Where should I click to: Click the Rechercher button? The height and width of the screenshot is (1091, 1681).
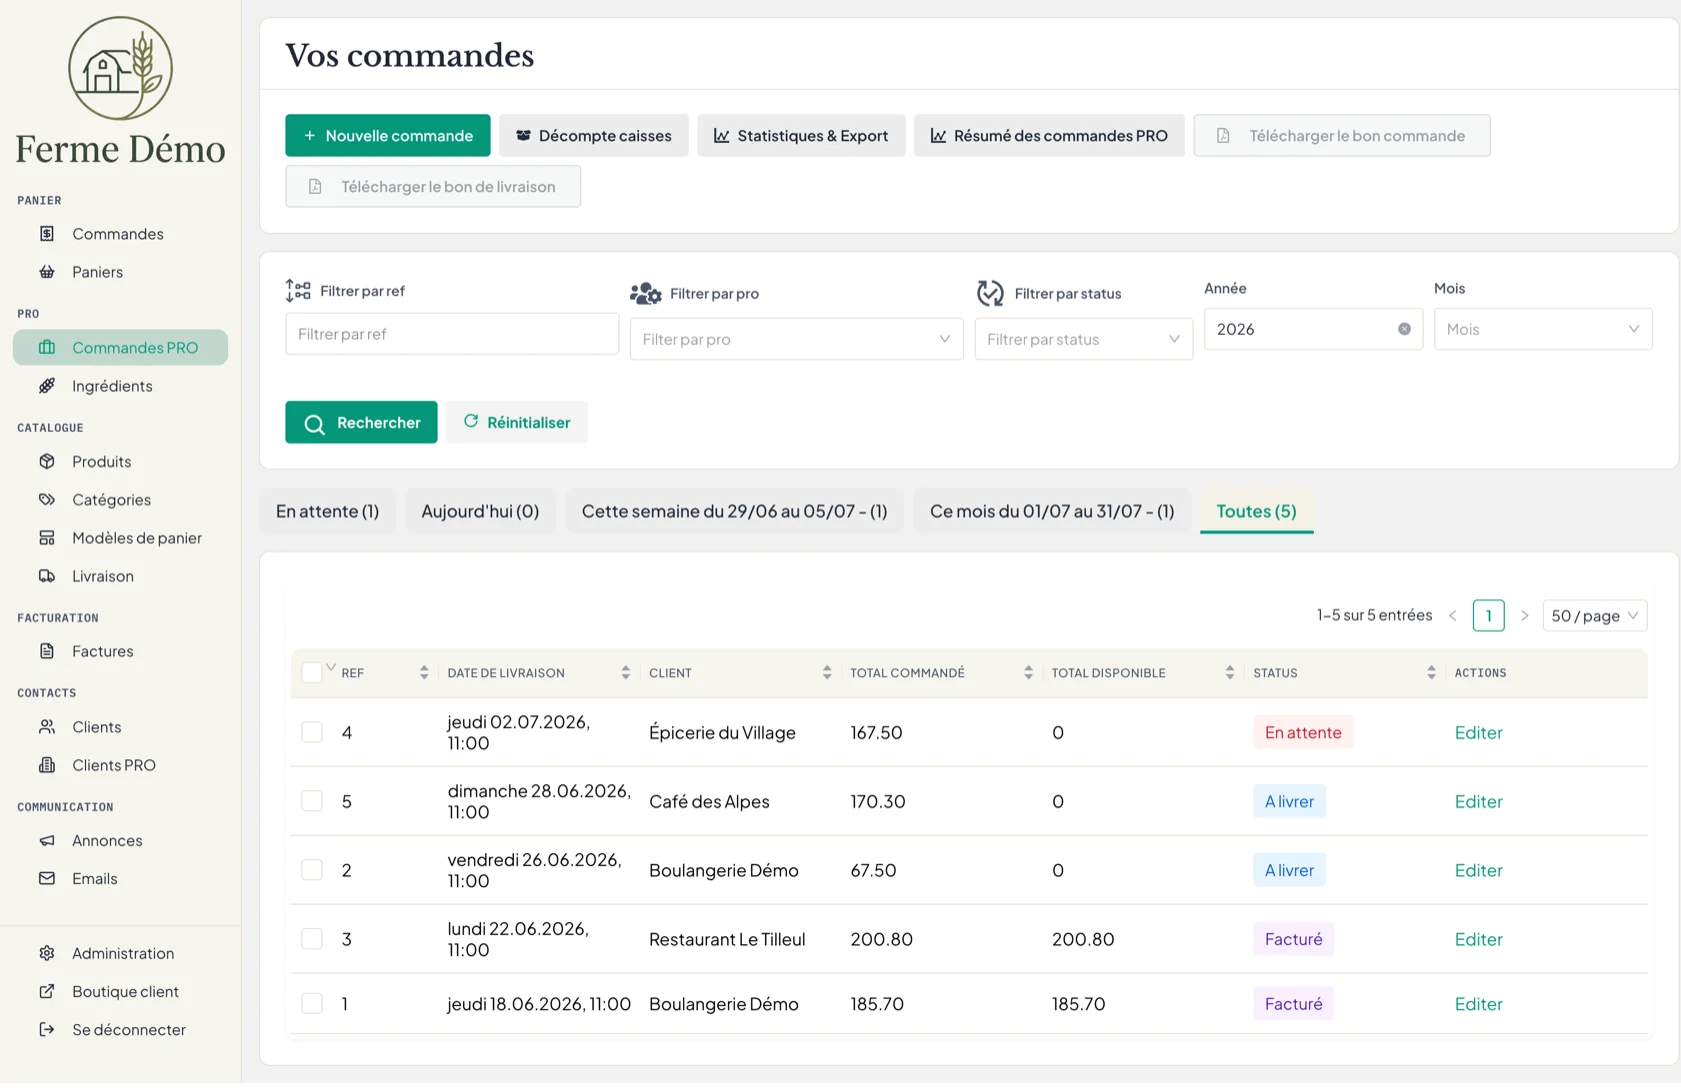(361, 422)
